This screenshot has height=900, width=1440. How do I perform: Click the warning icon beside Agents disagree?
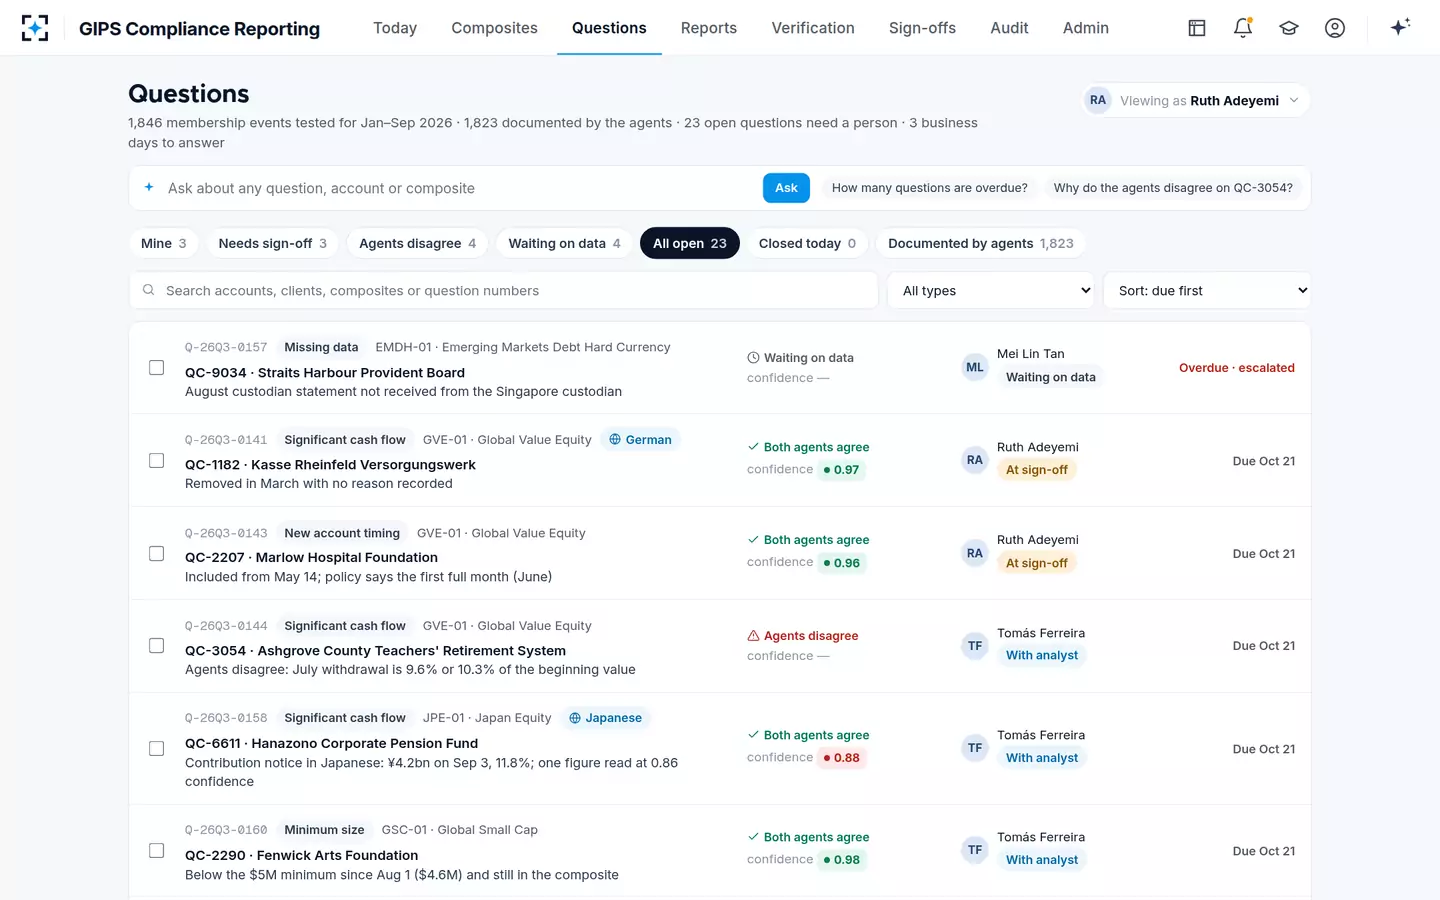[753, 636]
